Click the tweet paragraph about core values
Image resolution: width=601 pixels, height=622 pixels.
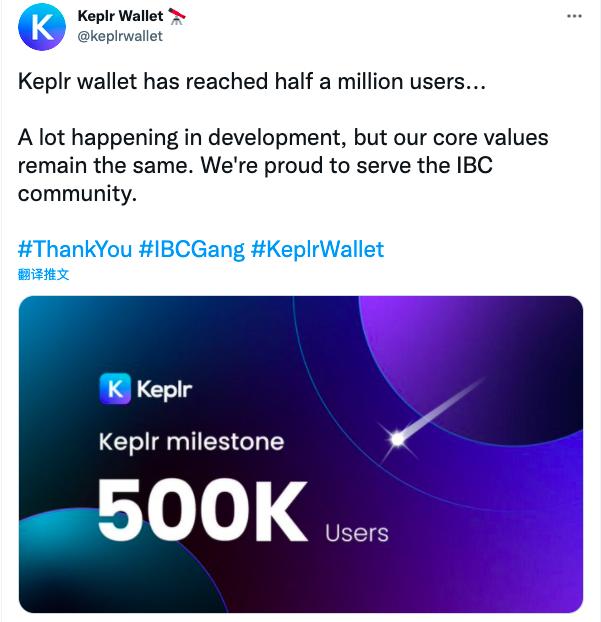tap(283, 151)
